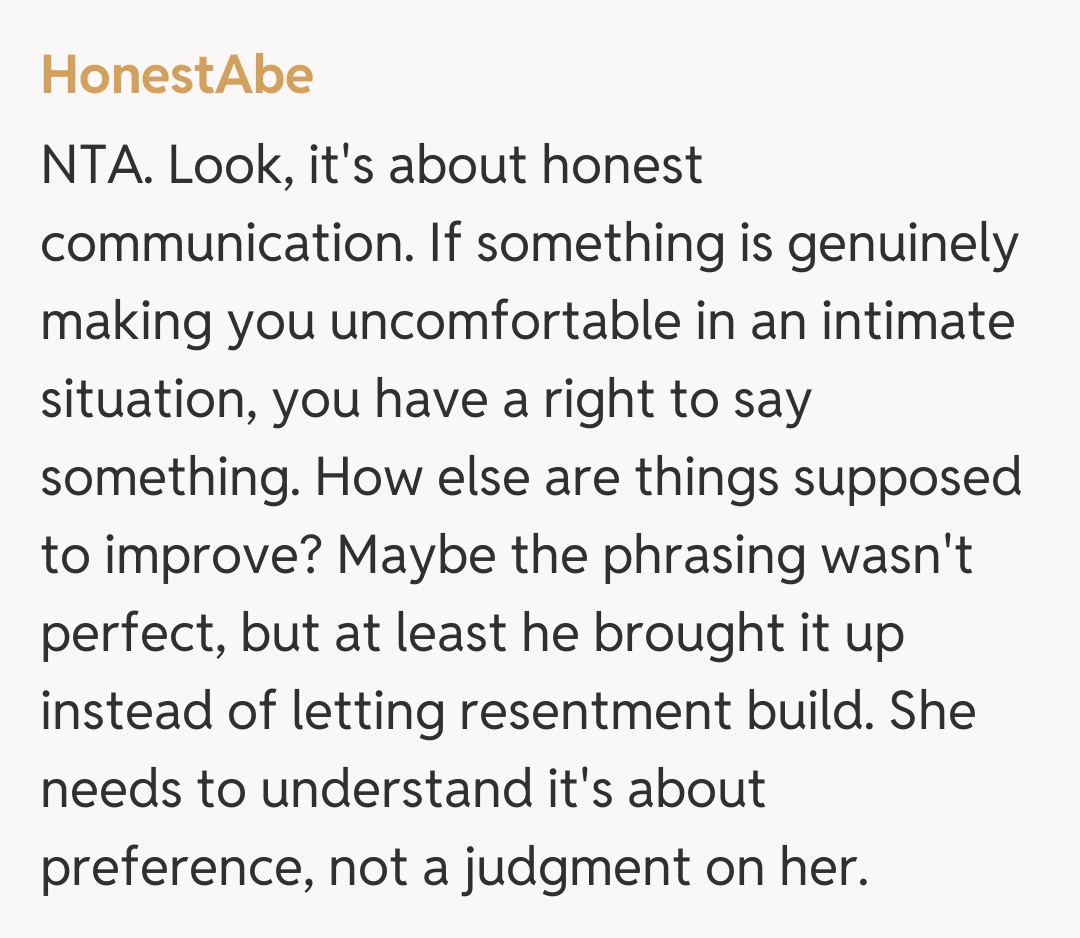This screenshot has height=938, width=1080.
Task: Click the word "supposed" in the comment
Action: [907, 479]
